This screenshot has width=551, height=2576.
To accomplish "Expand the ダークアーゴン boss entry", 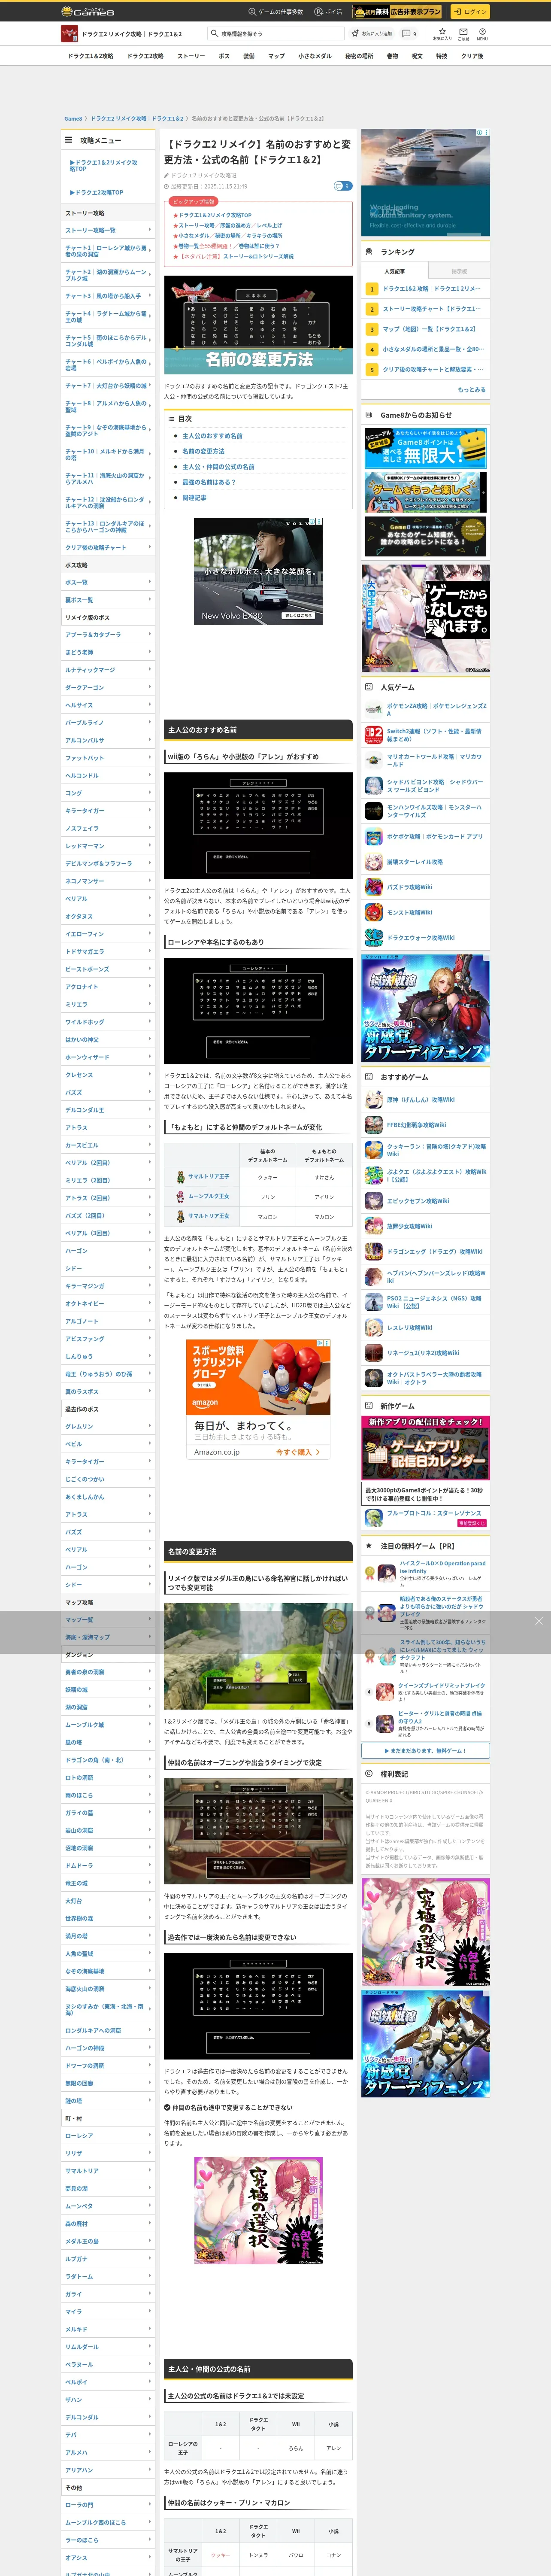I will point(109,687).
